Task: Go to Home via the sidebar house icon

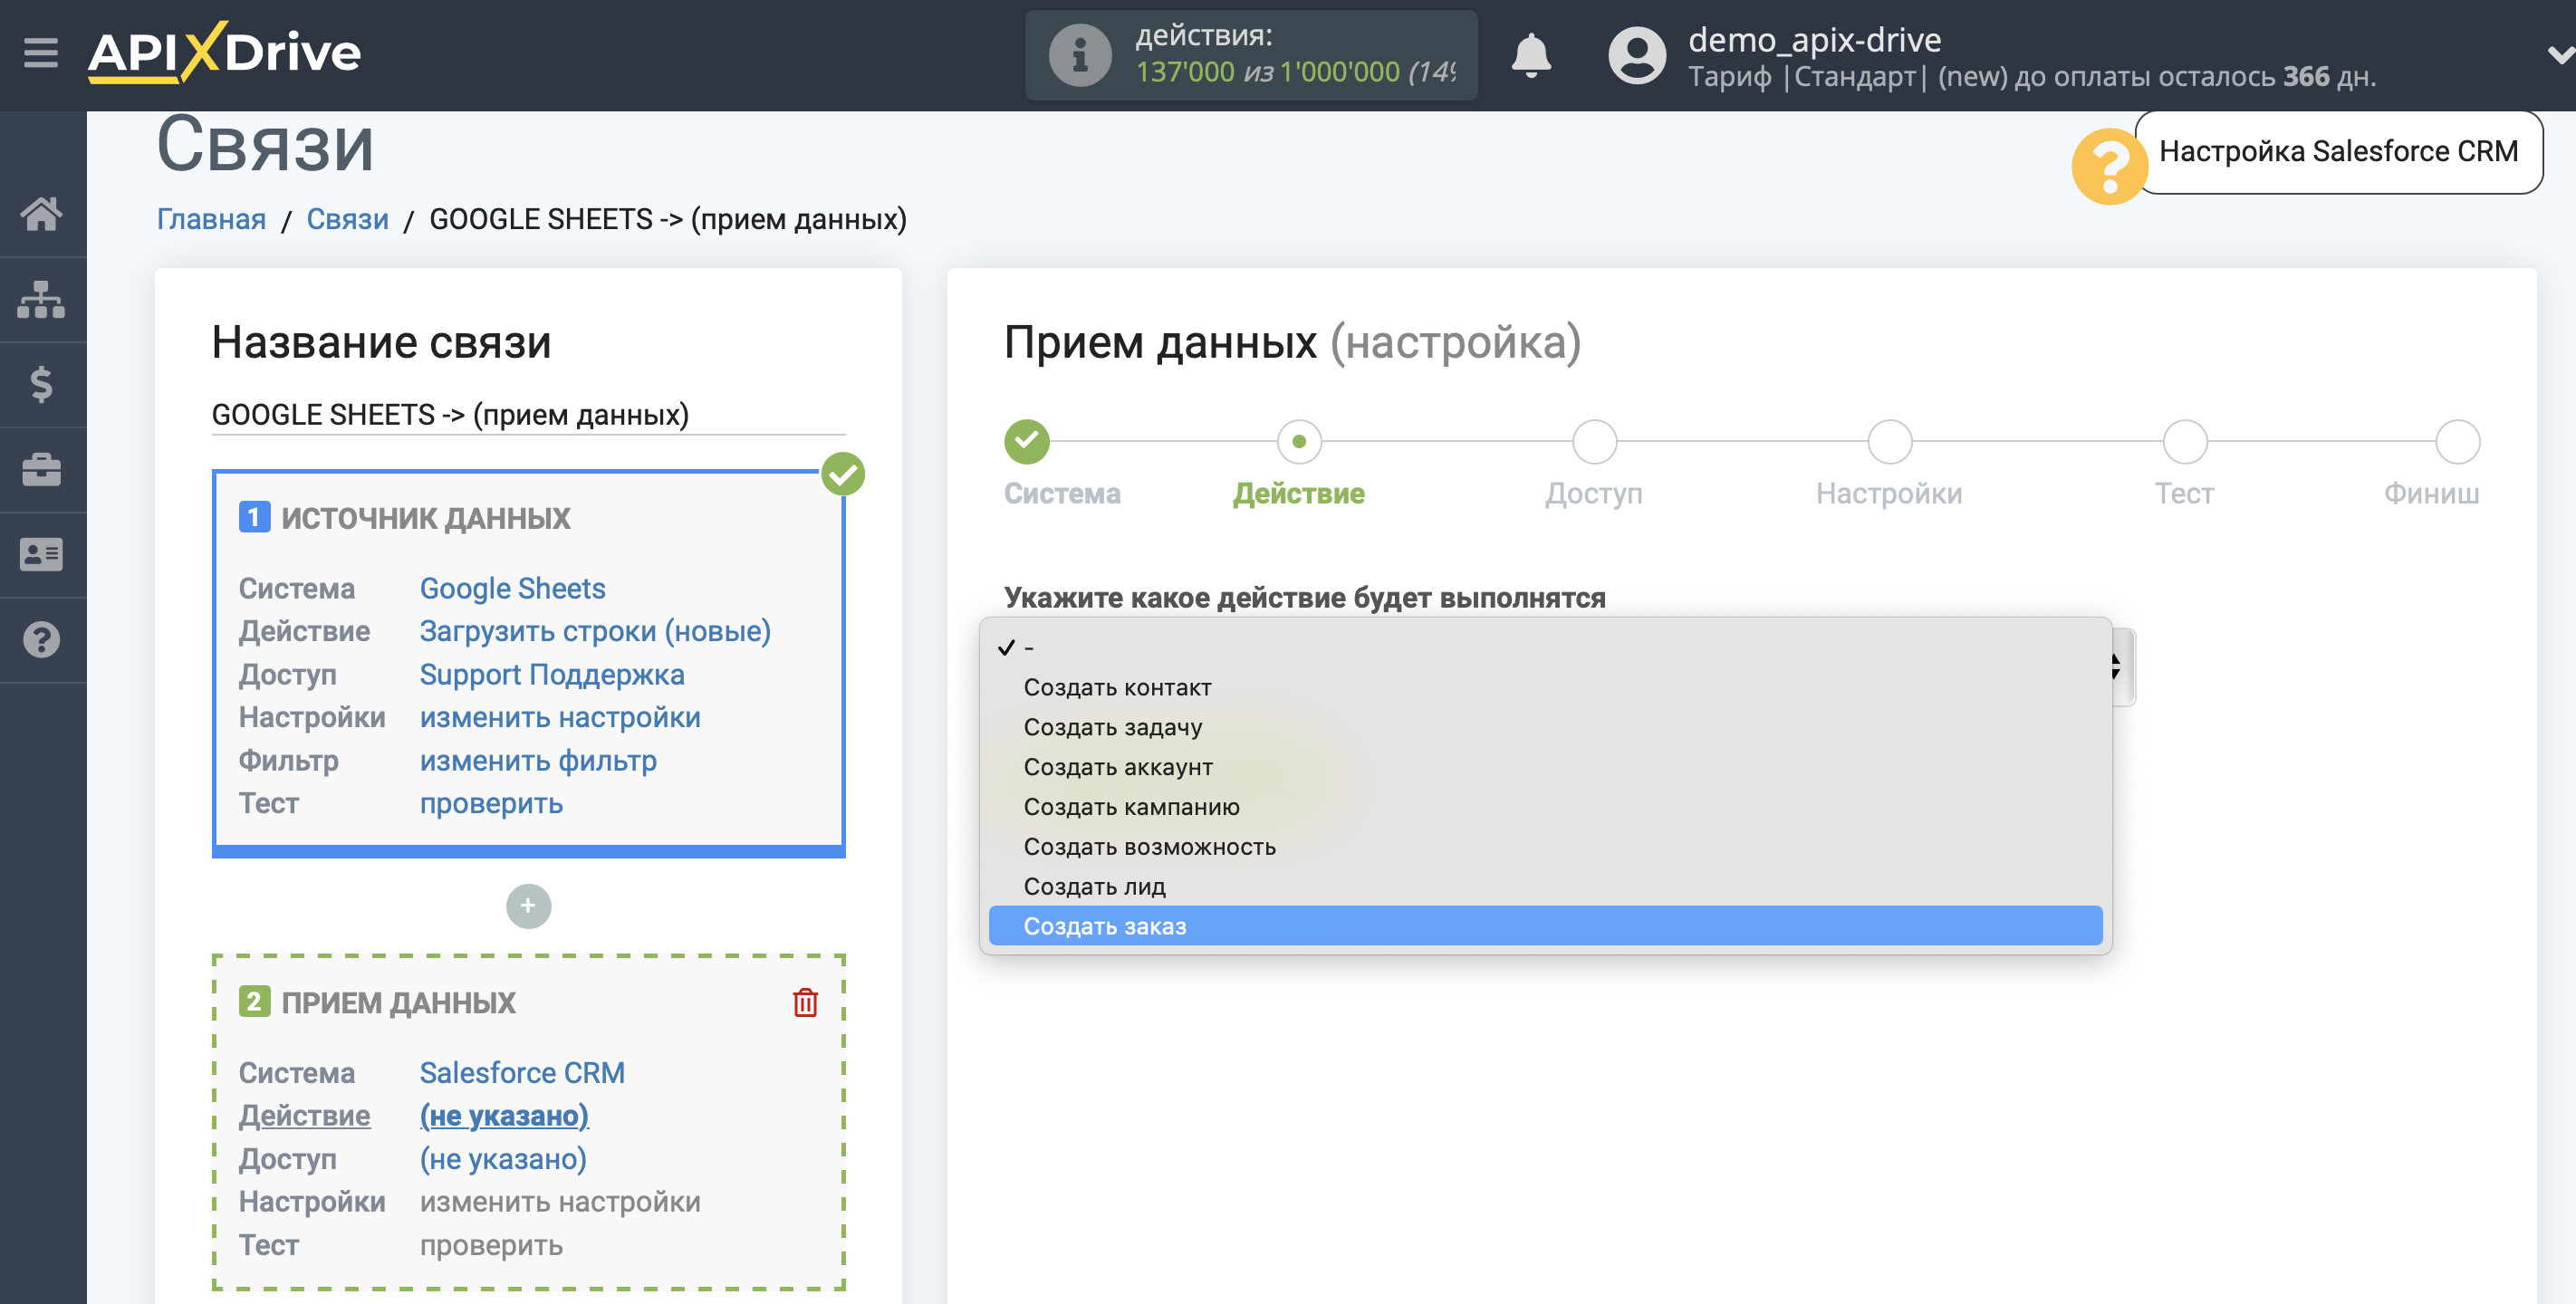Action: tap(41, 213)
